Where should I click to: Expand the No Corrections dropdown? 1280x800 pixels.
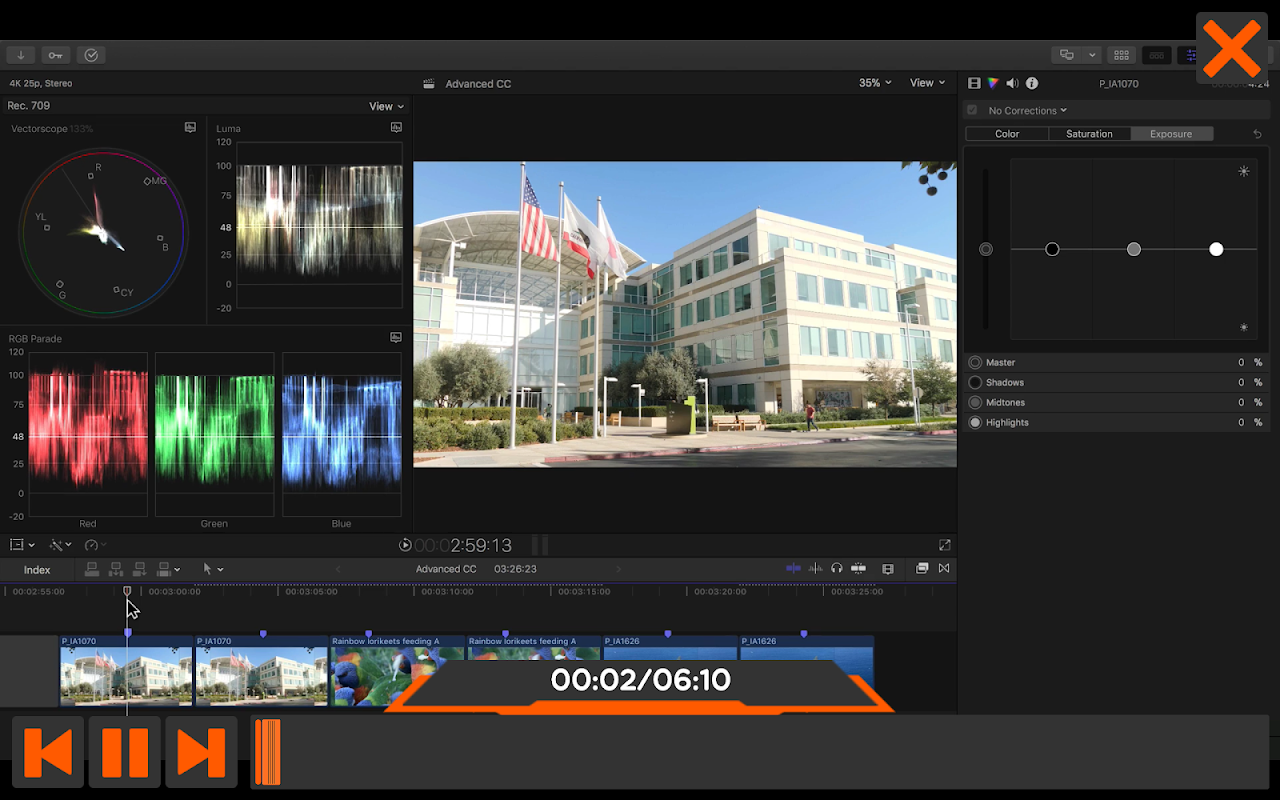coord(1027,110)
